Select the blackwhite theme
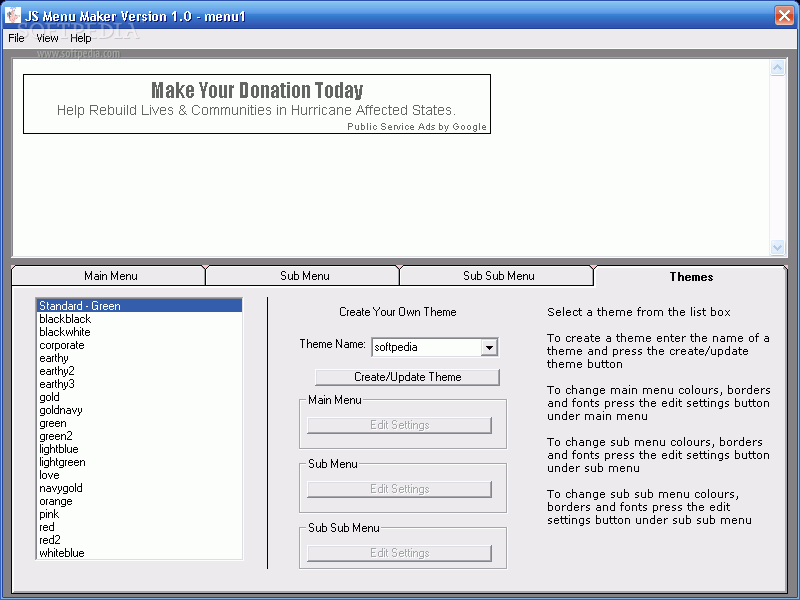This screenshot has width=800, height=600. click(140, 332)
